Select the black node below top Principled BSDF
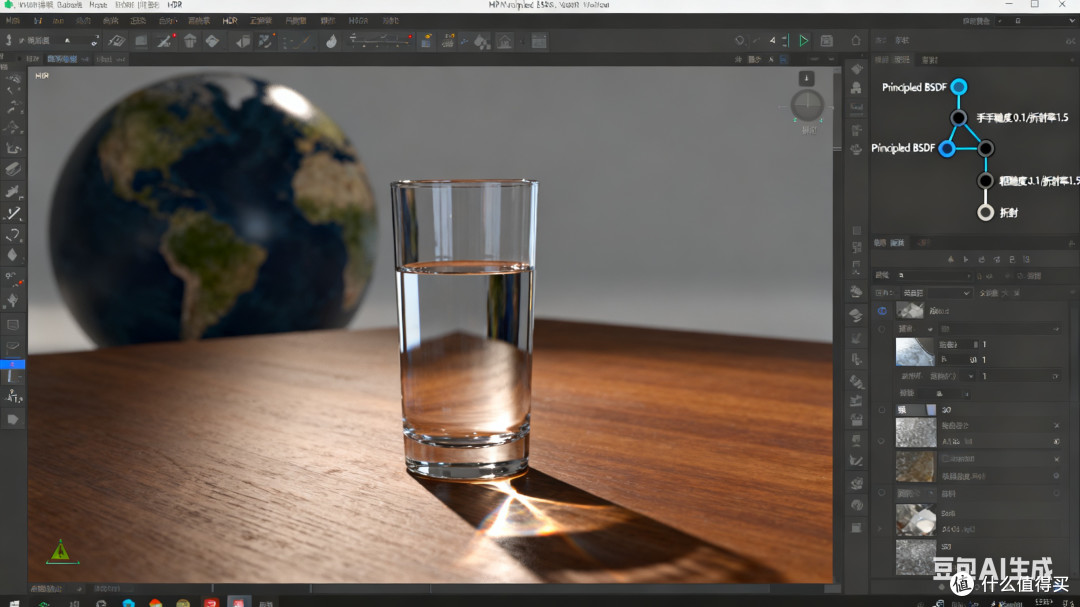This screenshot has height=607, width=1080. click(x=958, y=118)
